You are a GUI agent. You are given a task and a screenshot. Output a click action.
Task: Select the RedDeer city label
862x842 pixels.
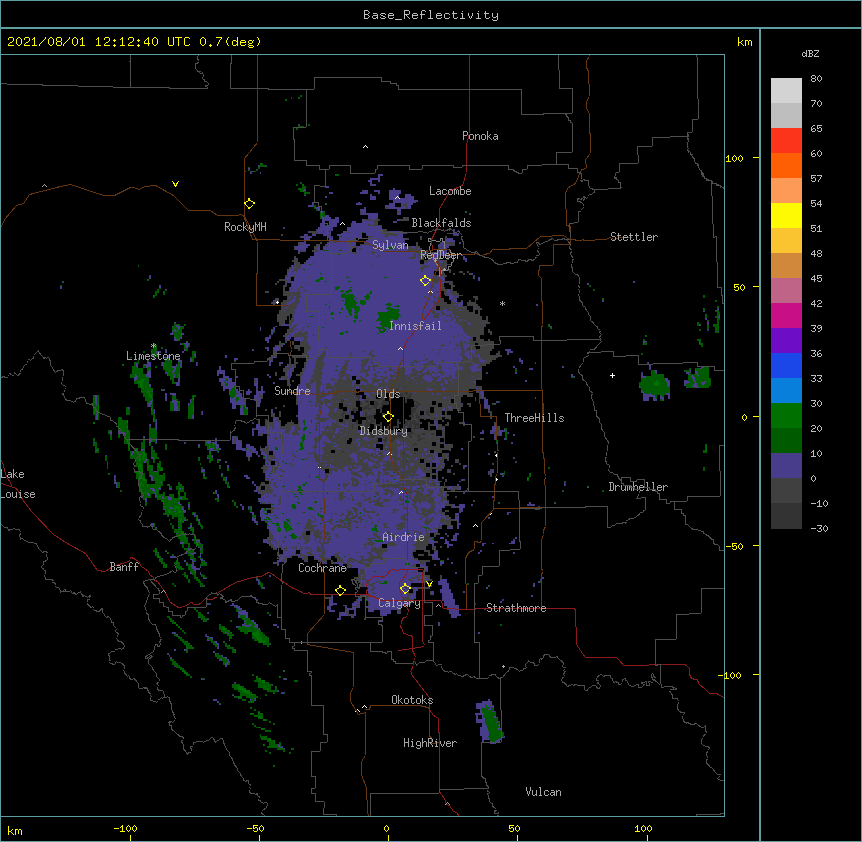pyautogui.click(x=441, y=255)
